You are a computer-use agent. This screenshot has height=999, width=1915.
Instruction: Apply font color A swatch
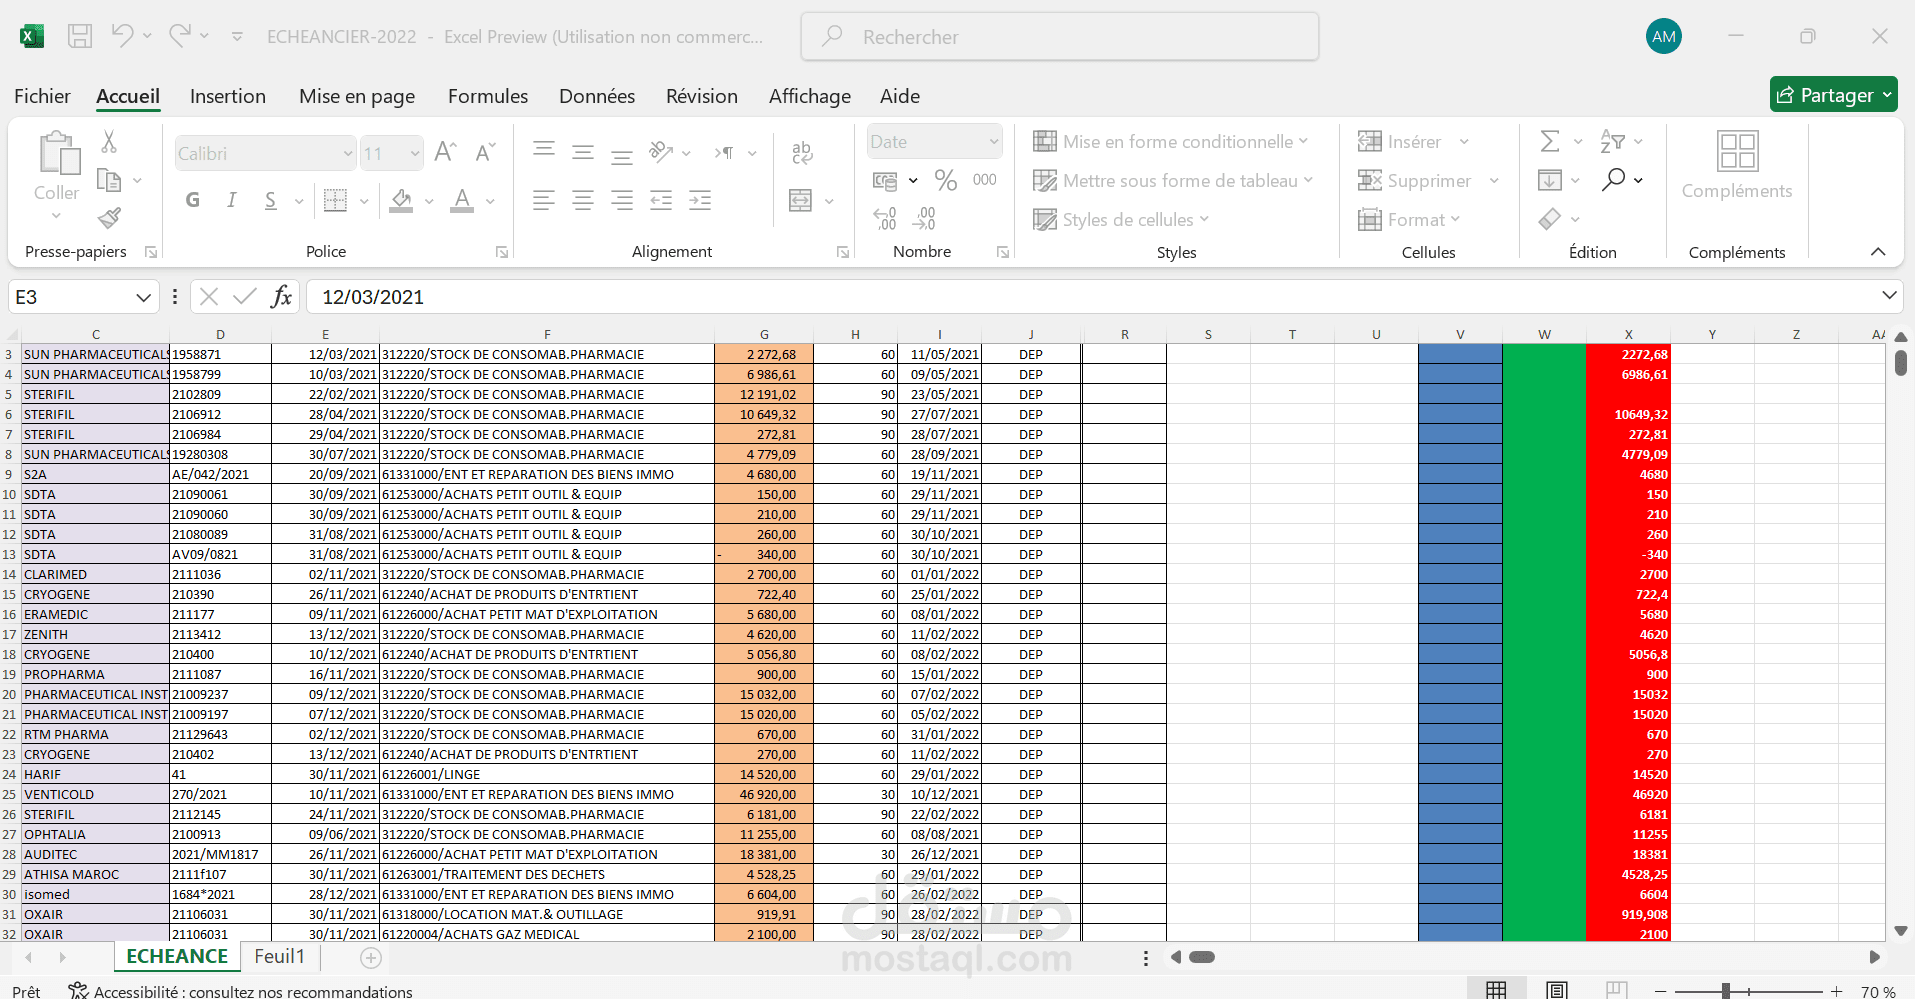[x=462, y=200]
